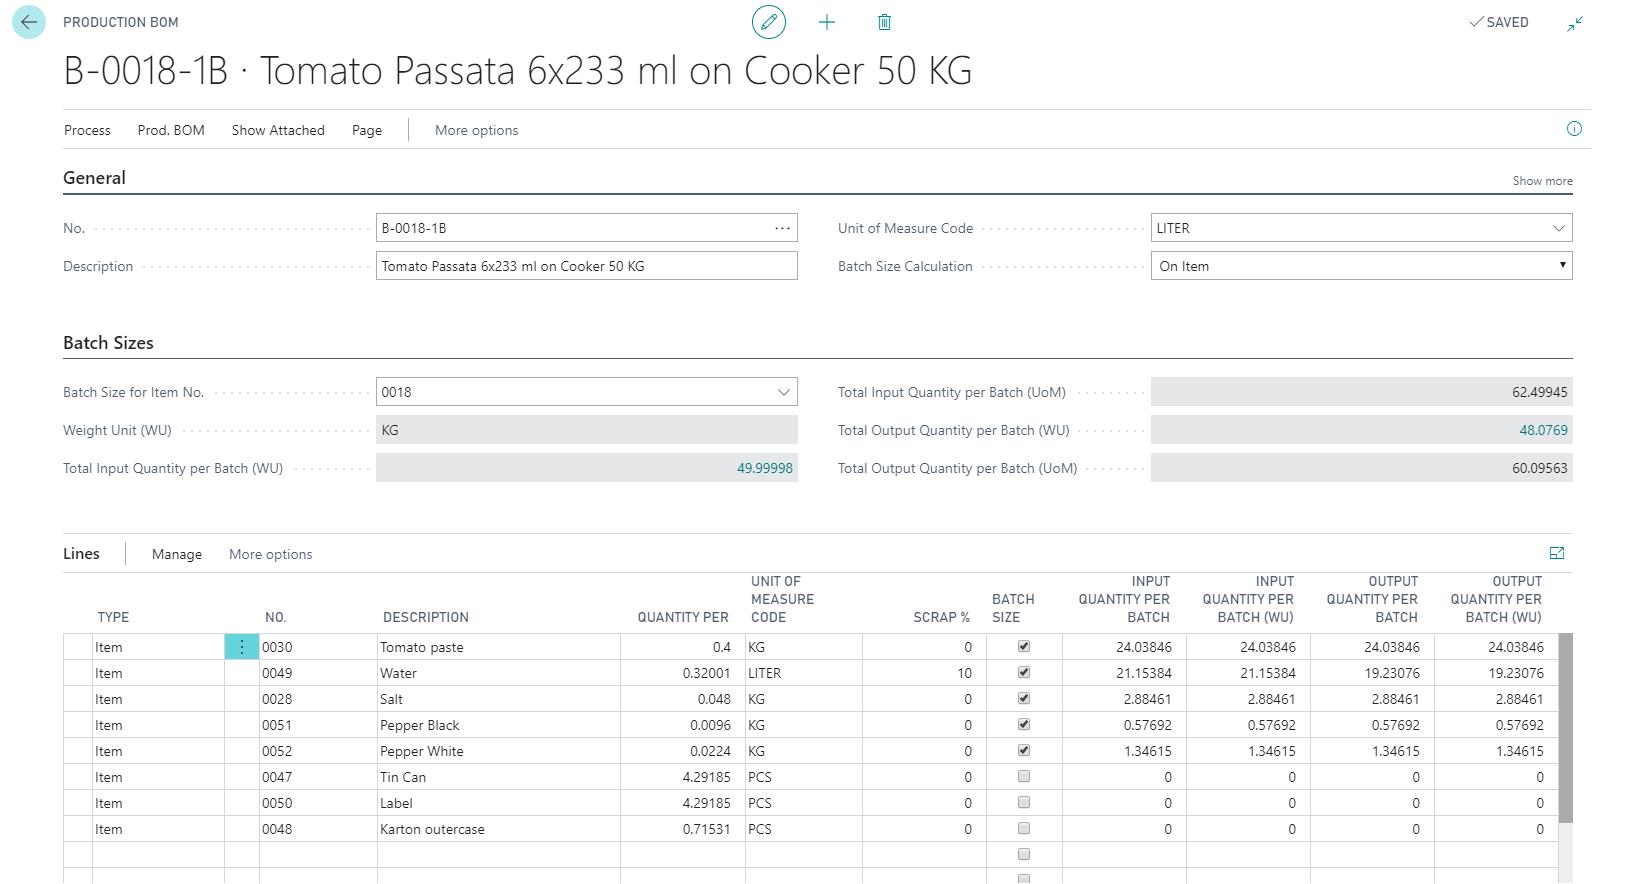The width and height of the screenshot is (1647, 884).
Task: Open the Unit of Measure Code dropdown
Action: point(1558,228)
